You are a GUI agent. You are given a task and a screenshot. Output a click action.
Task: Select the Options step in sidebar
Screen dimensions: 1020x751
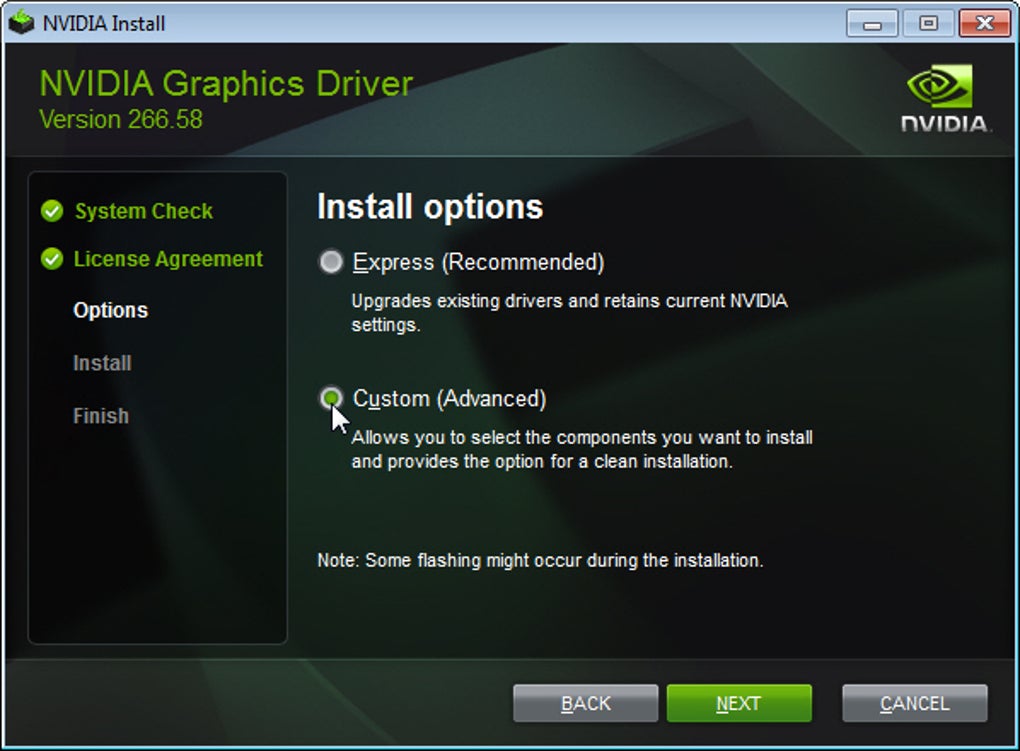point(111,310)
